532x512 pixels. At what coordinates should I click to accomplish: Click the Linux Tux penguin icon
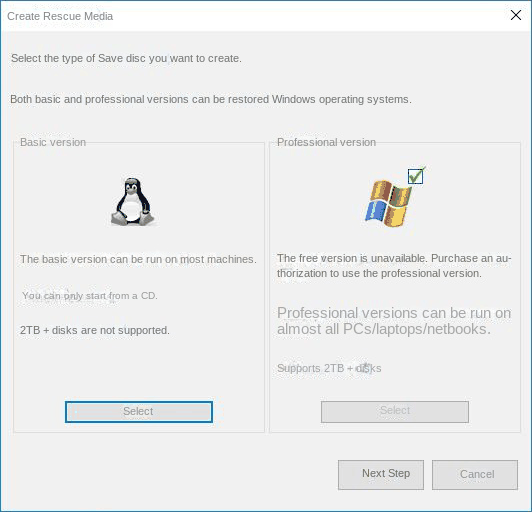133,201
